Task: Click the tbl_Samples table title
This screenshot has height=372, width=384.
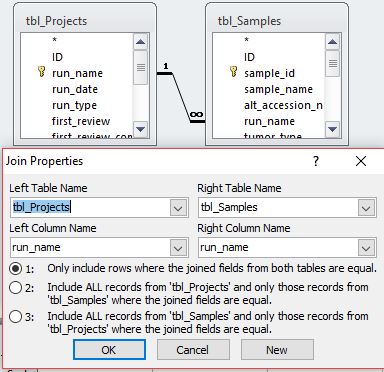Action: click(249, 21)
